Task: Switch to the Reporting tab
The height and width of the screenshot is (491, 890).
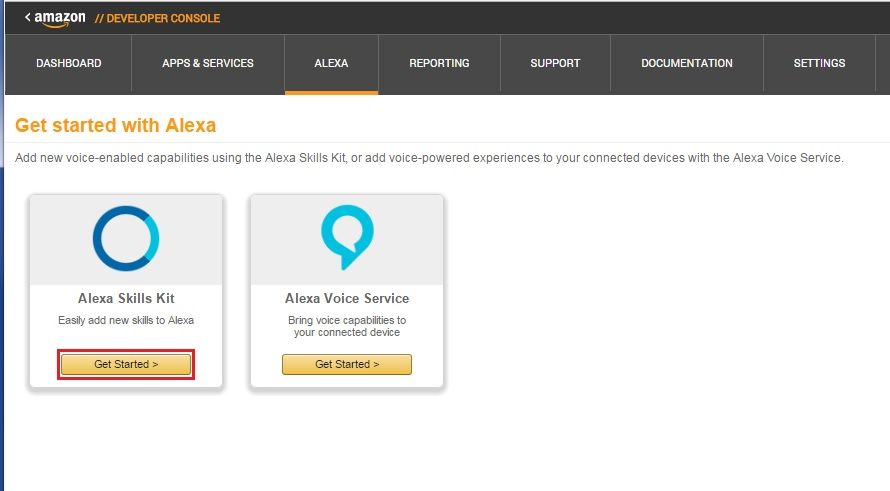Action: pyautogui.click(x=439, y=63)
